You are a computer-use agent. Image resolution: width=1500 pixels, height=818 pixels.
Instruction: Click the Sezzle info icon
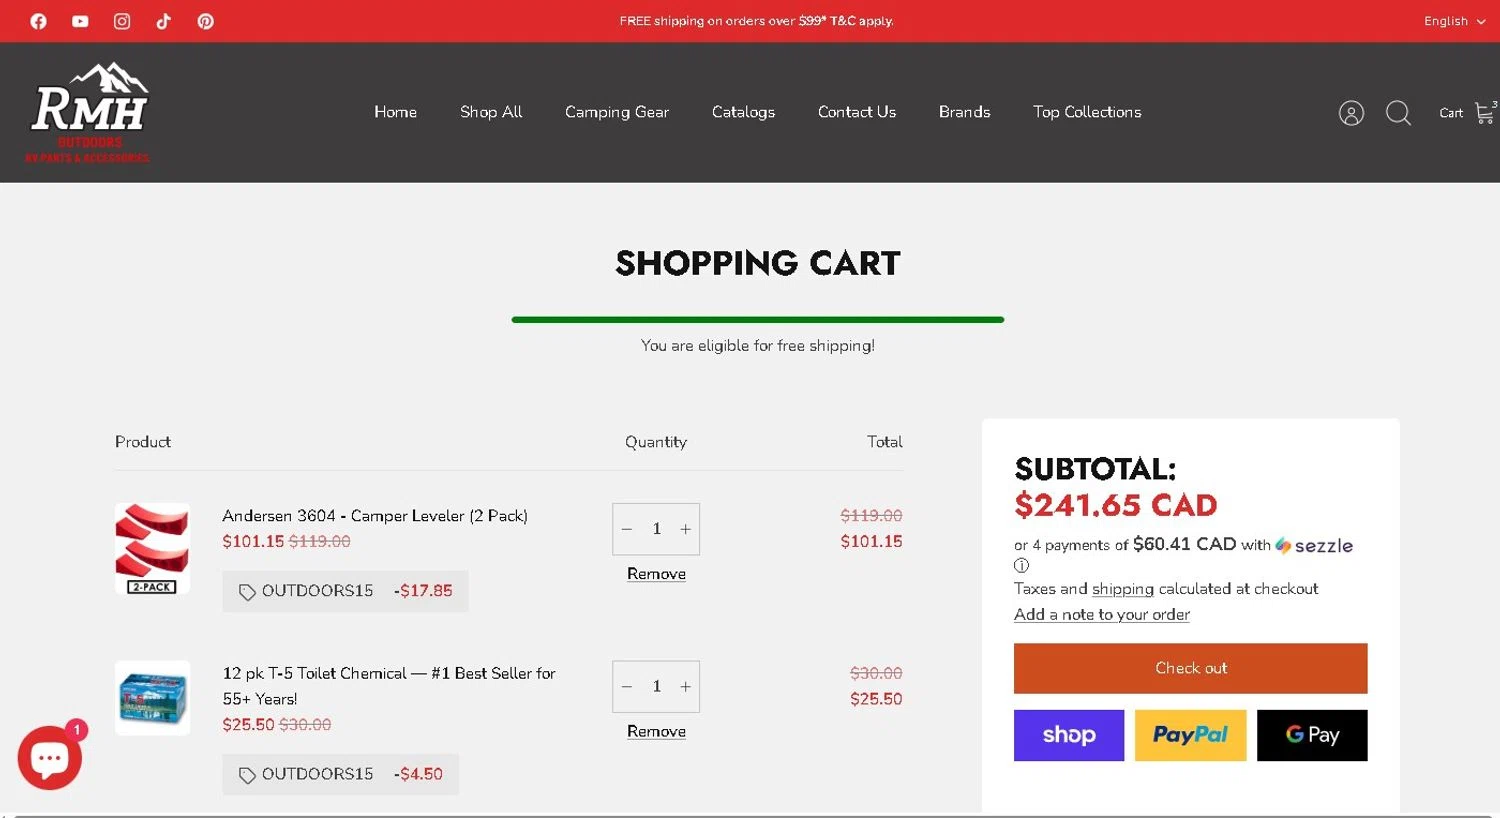(1021, 565)
